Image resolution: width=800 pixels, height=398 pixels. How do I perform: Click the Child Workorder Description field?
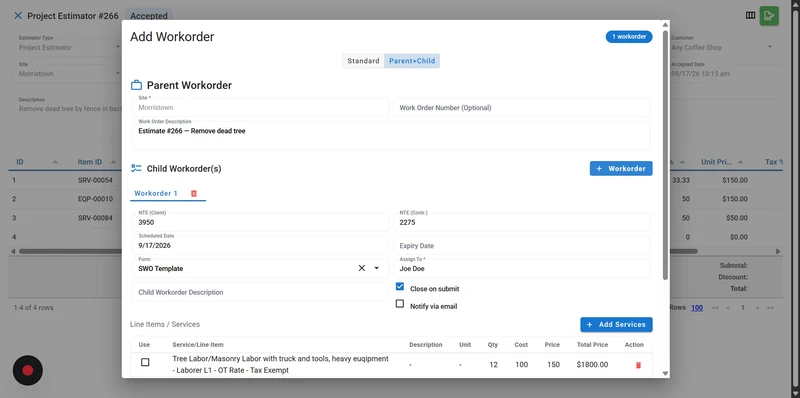pos(260,292)
